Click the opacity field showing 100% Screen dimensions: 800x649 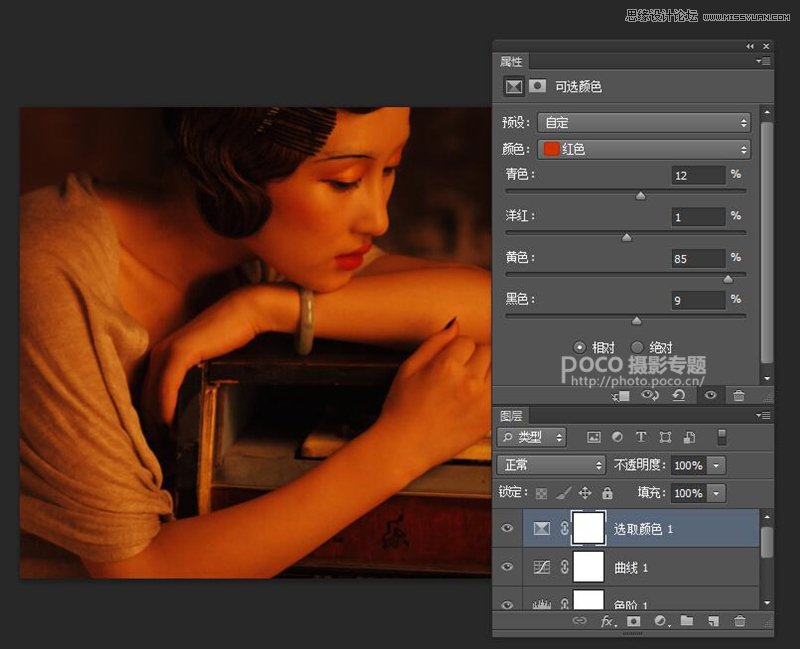[689, 465]
